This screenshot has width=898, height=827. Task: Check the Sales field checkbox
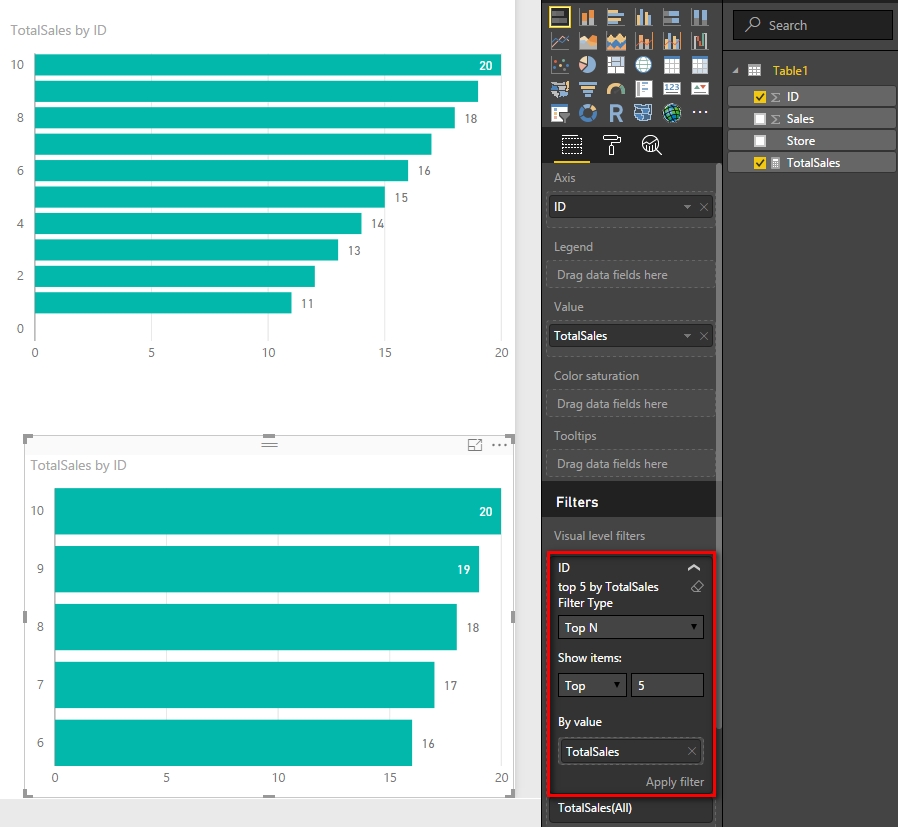click(760, 119)
